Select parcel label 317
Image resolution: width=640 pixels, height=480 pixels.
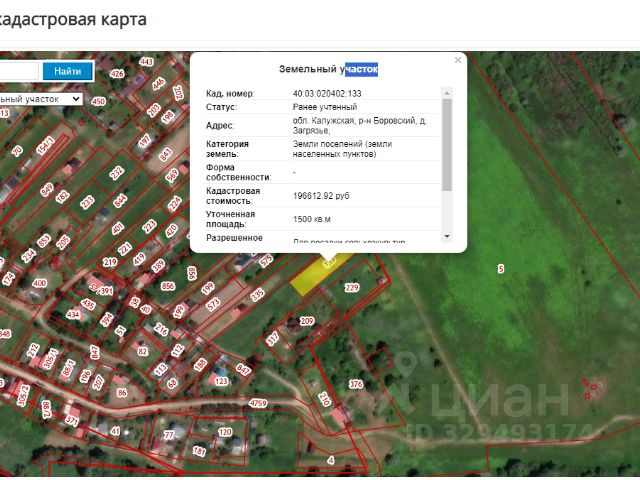[272, 338]
